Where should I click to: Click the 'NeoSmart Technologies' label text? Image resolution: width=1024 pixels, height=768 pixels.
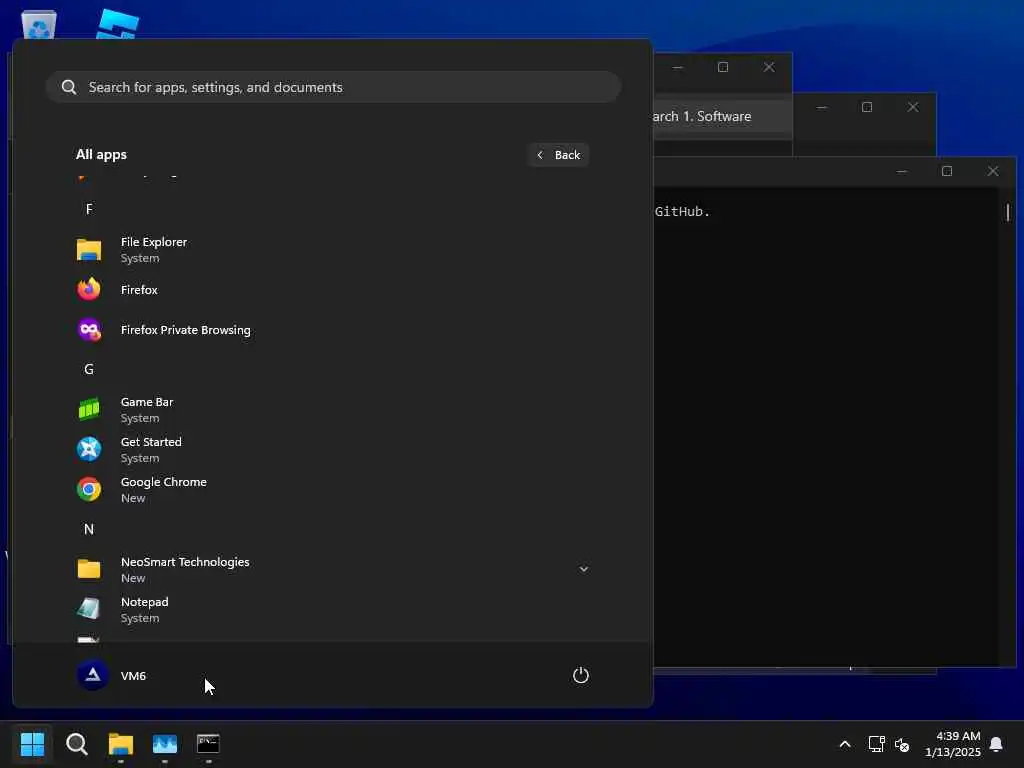185,562
